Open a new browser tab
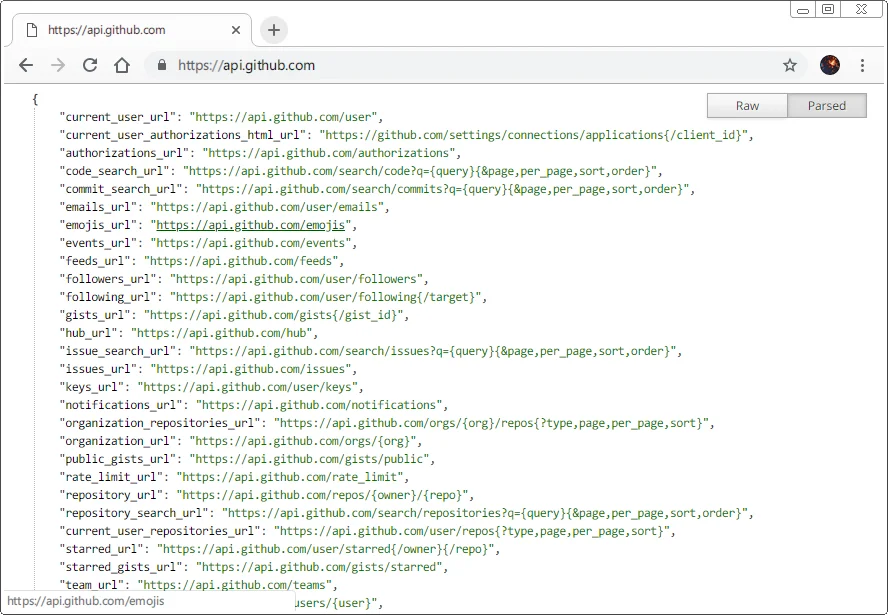888x615 pixels. (x=273, y=29)
